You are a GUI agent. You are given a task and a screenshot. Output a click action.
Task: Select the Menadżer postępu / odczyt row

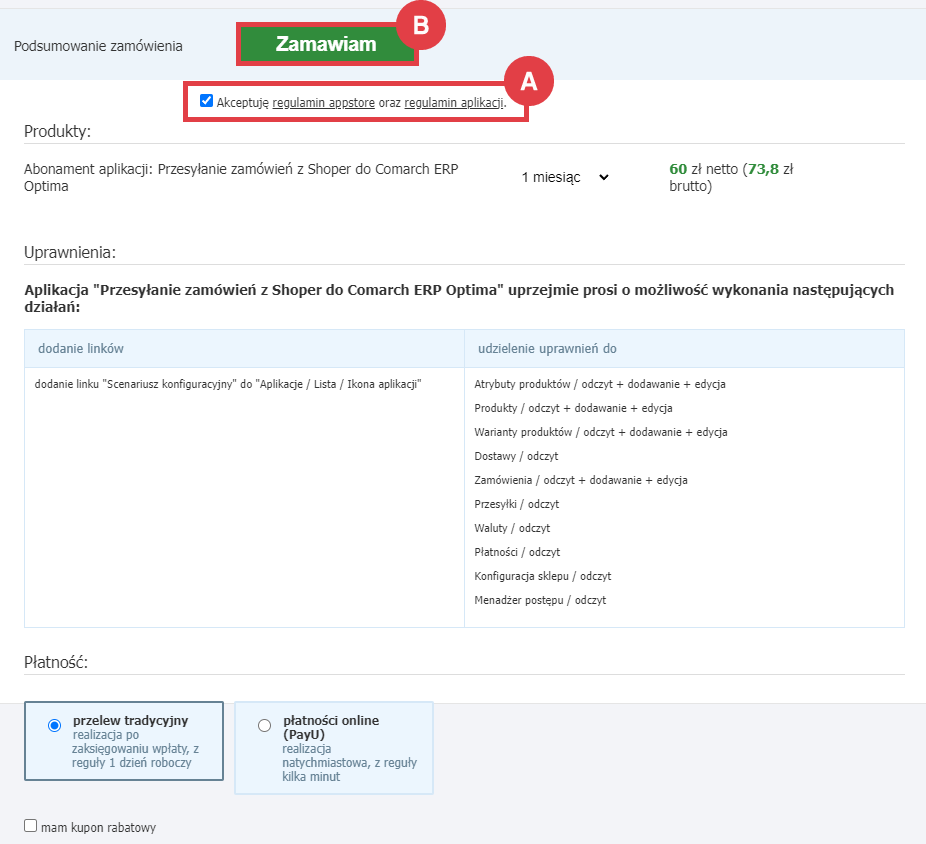coord(540,600)
